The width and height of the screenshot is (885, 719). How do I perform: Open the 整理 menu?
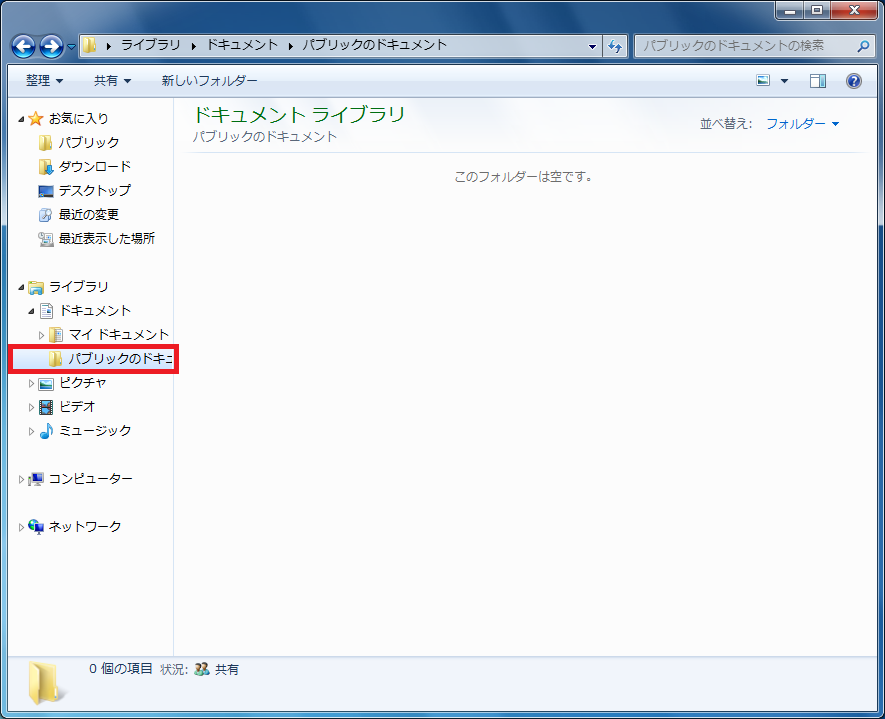tap(44, 81)
